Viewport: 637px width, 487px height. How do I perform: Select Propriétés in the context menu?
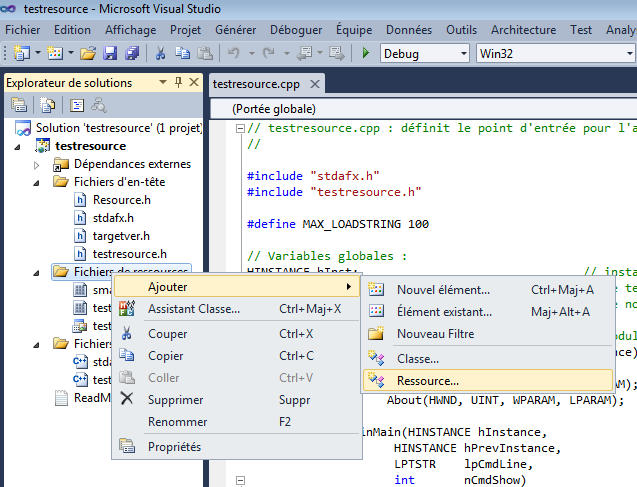(x=237, y=446)
